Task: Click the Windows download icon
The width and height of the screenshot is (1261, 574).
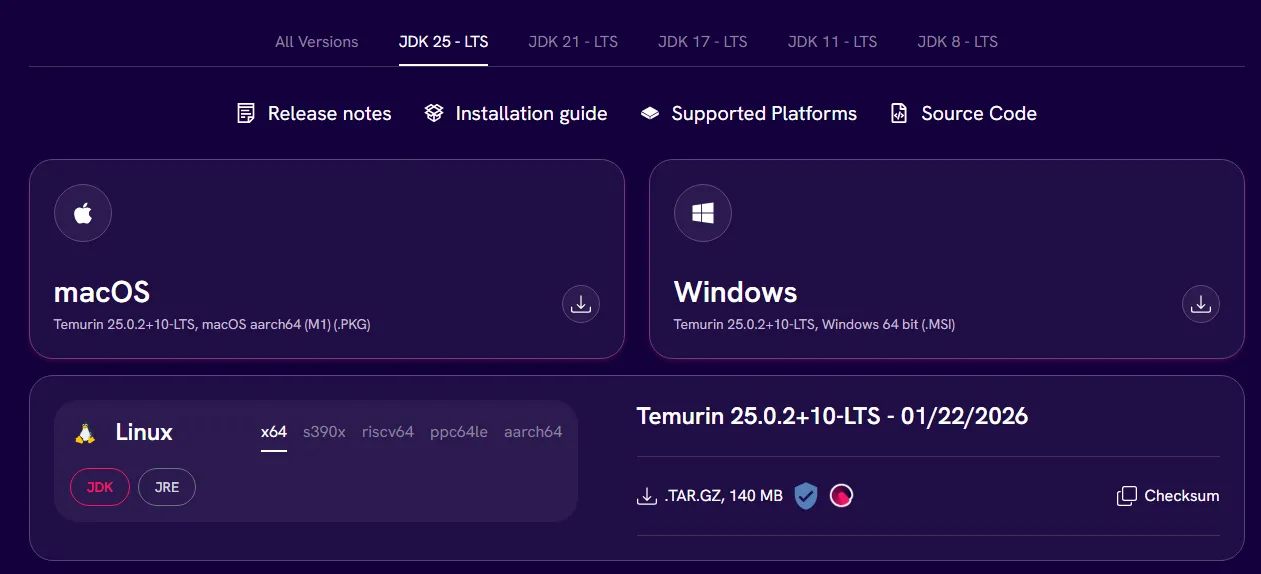Action: click(x=1201, y=304)
